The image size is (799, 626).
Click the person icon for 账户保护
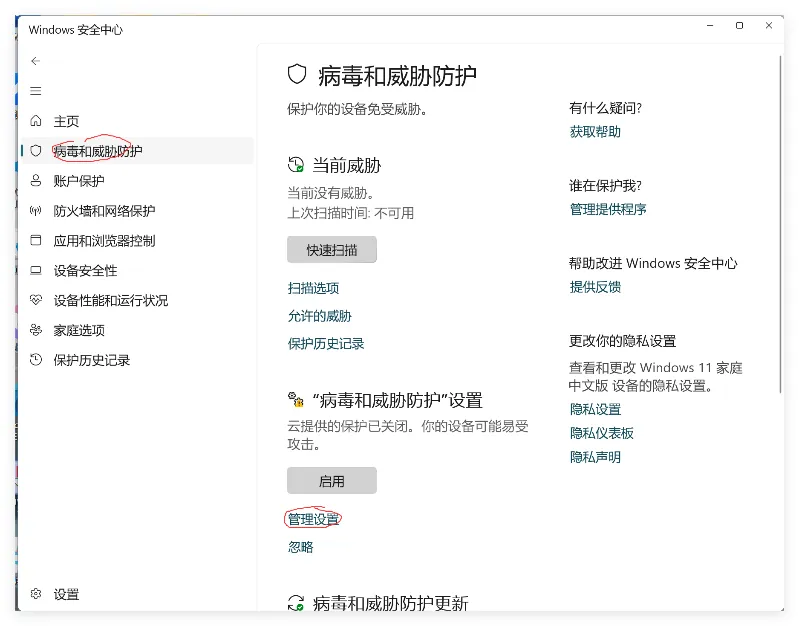coord(36,180)
